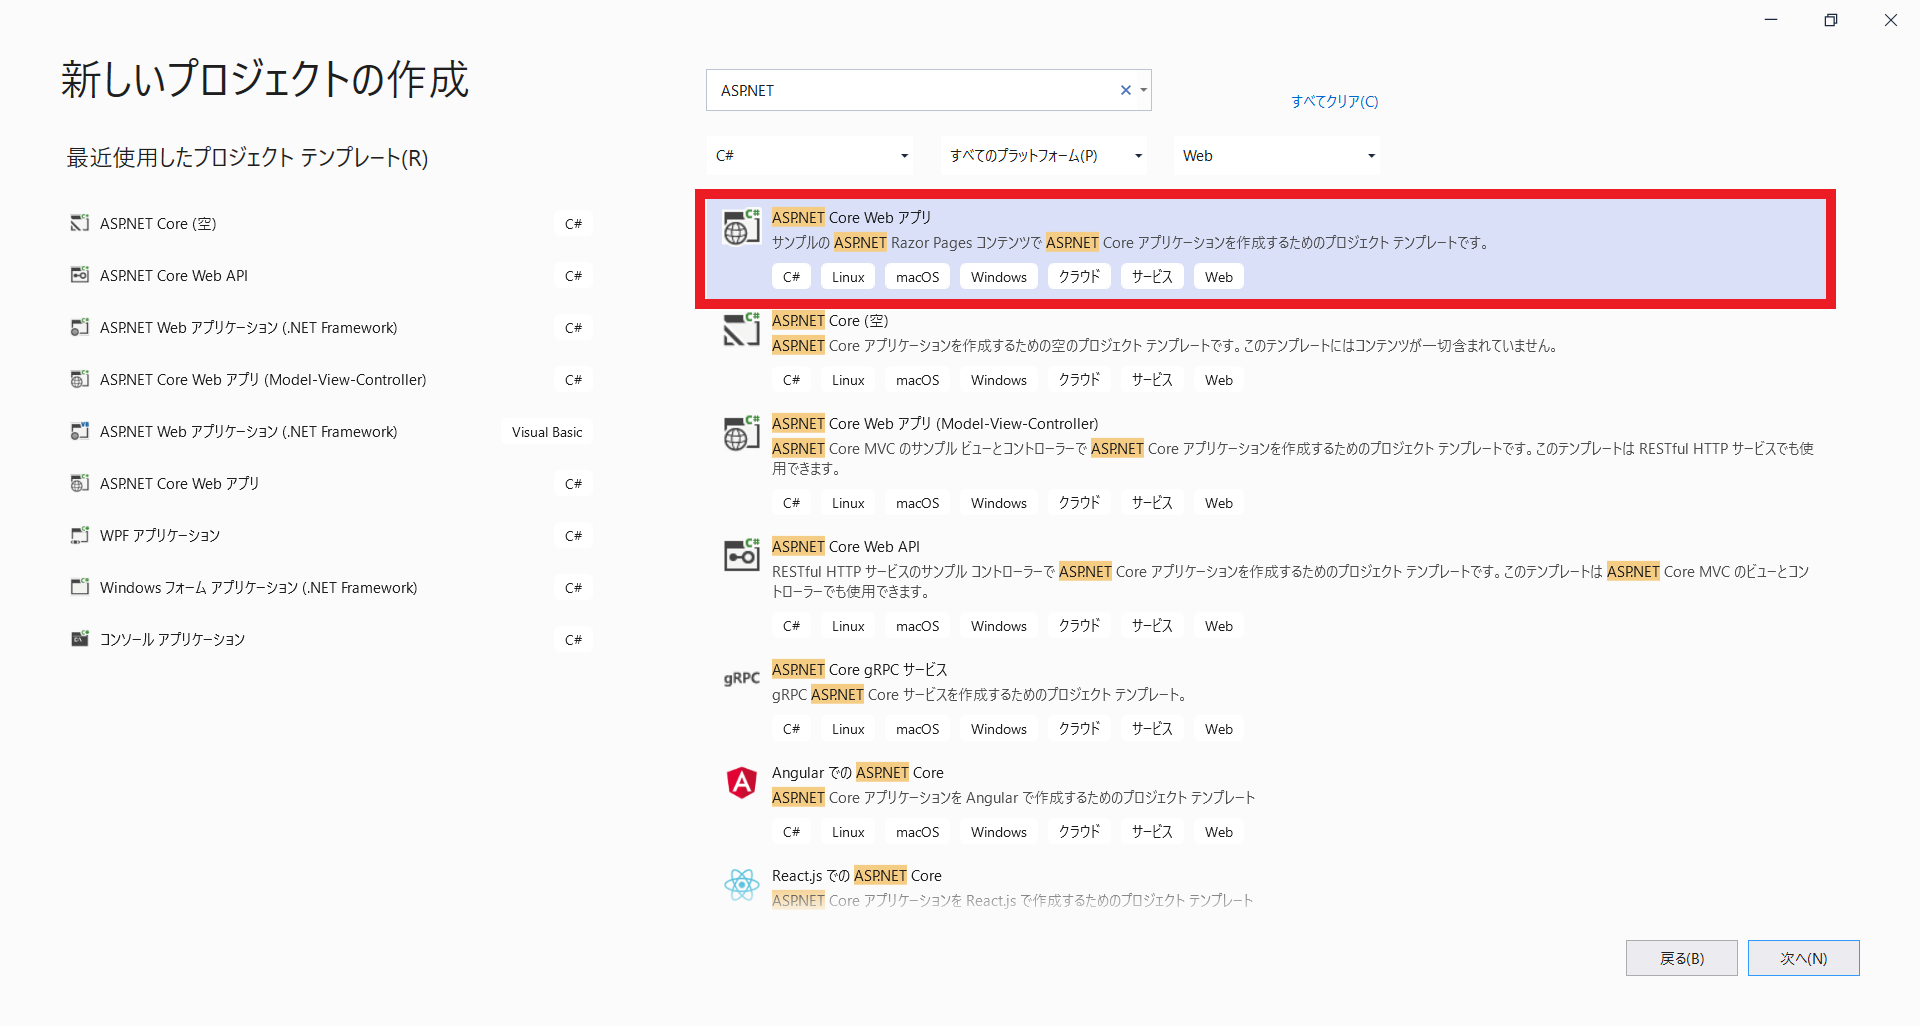1920x1026 pixels.
Task: Click the コンソール アプリケーション icon
Action: point(79,639)
